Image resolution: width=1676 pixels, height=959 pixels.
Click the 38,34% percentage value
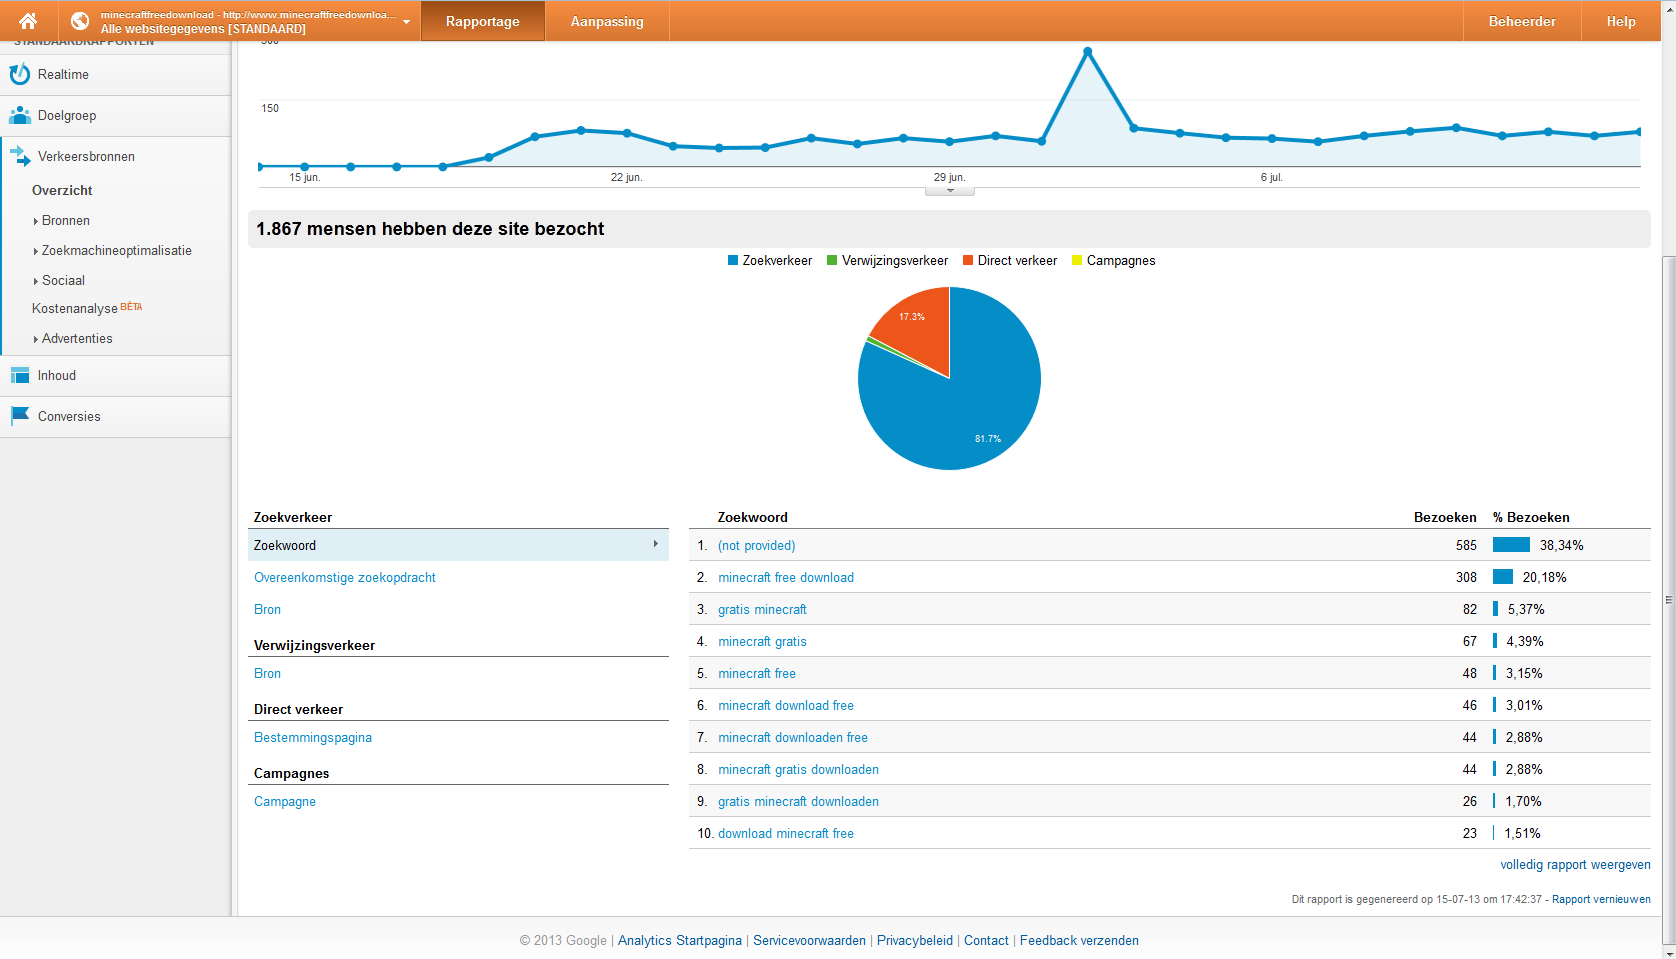click(1562, 545)
